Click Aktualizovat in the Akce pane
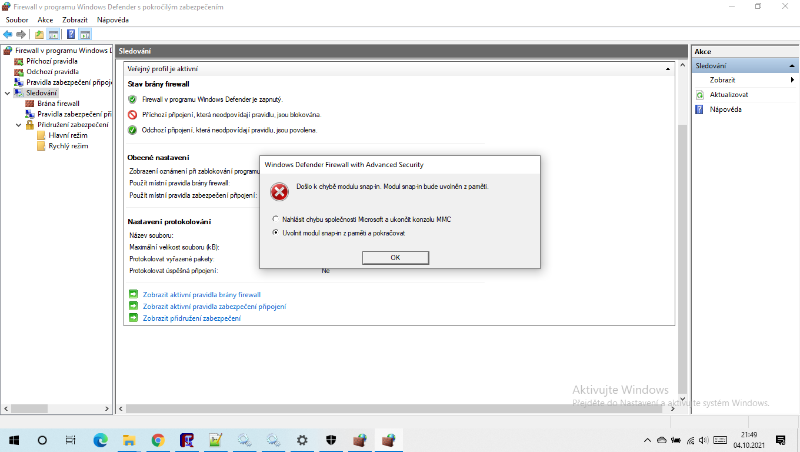The width and height of the screenshot is (800, 452). (x=729, y=95)
